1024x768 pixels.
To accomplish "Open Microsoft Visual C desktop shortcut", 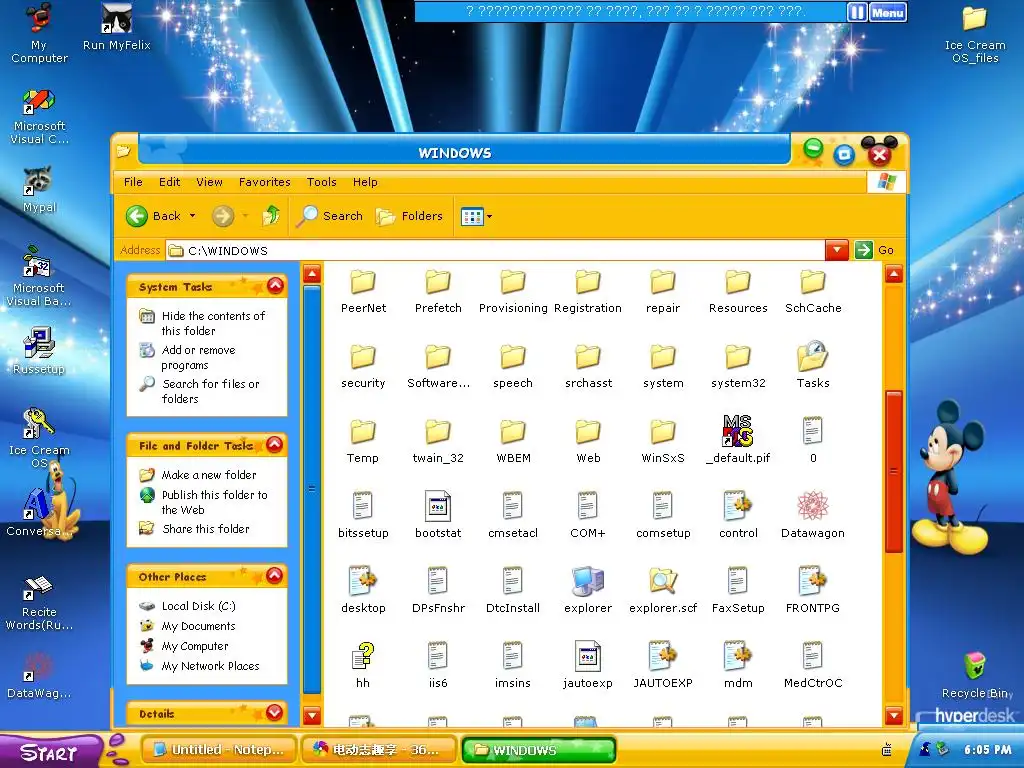I will point(39,117).
